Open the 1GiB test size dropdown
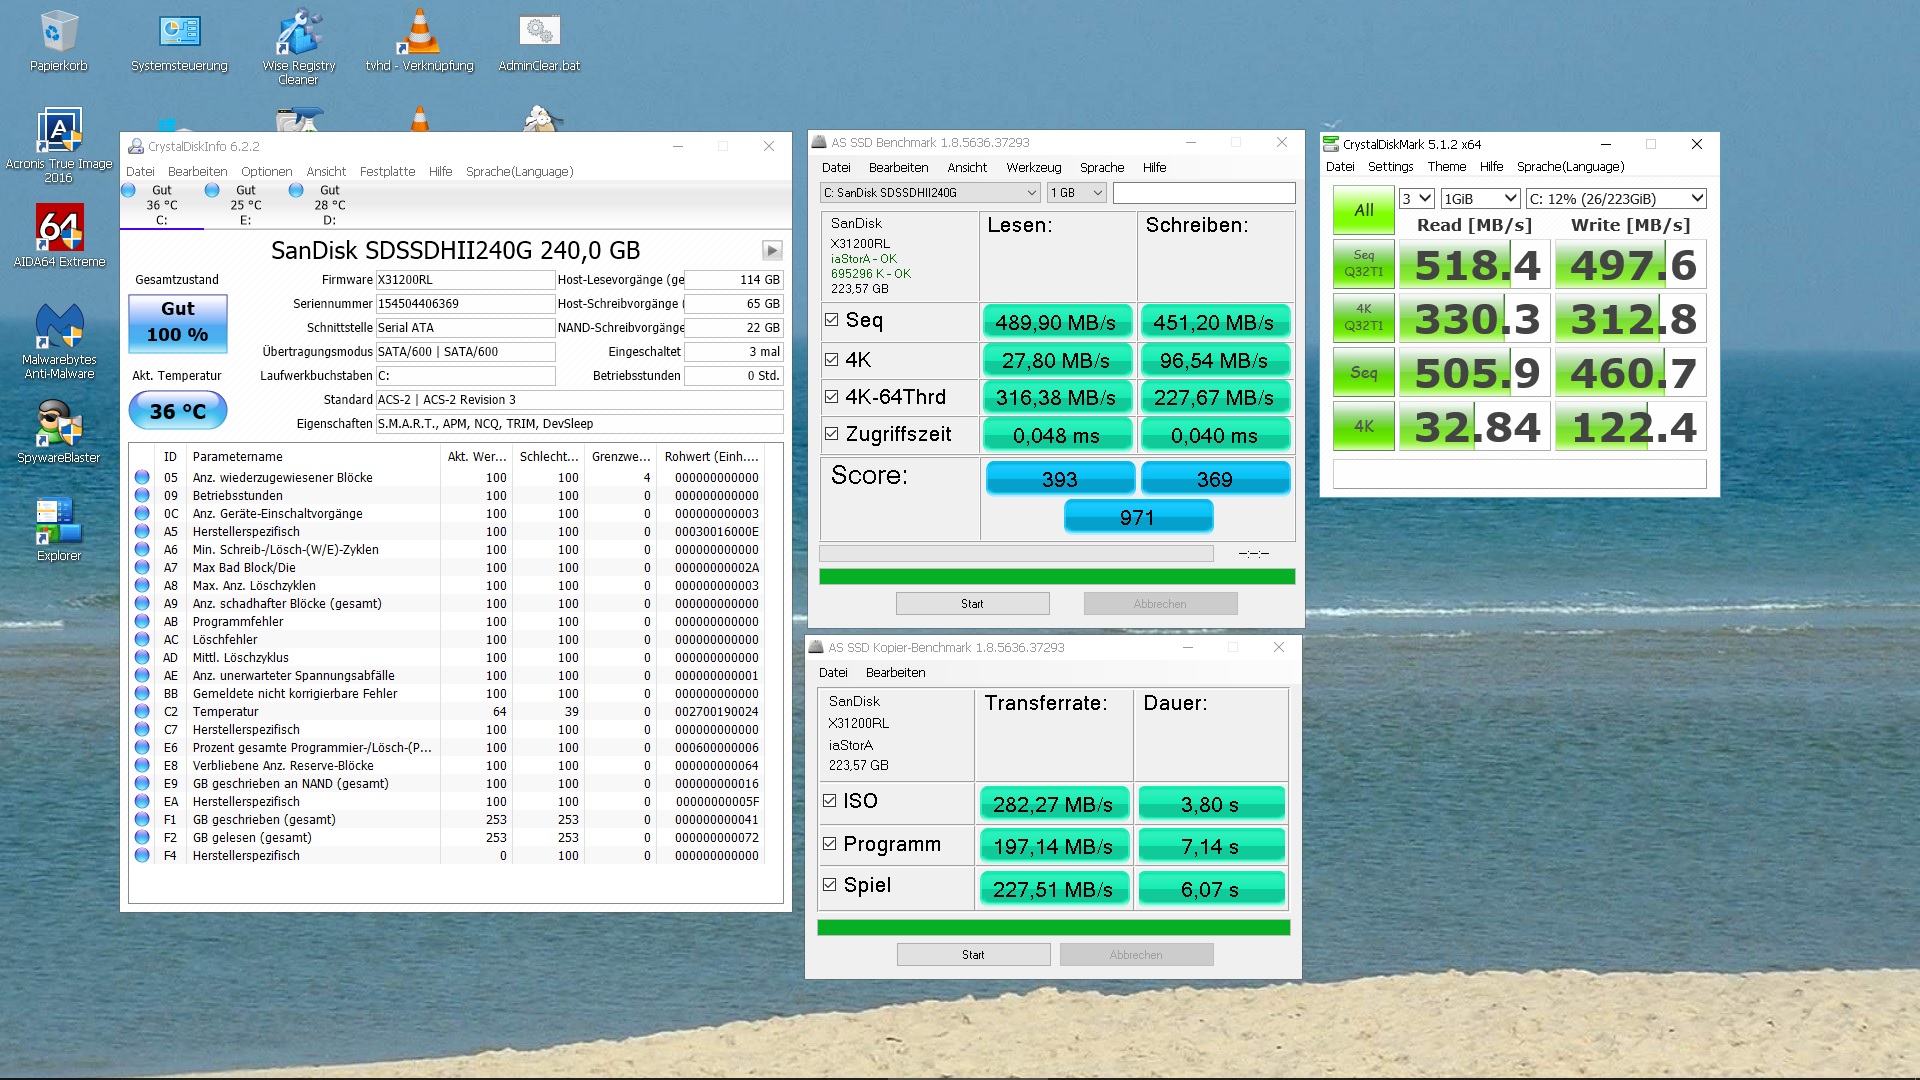 click(1480, 199)
